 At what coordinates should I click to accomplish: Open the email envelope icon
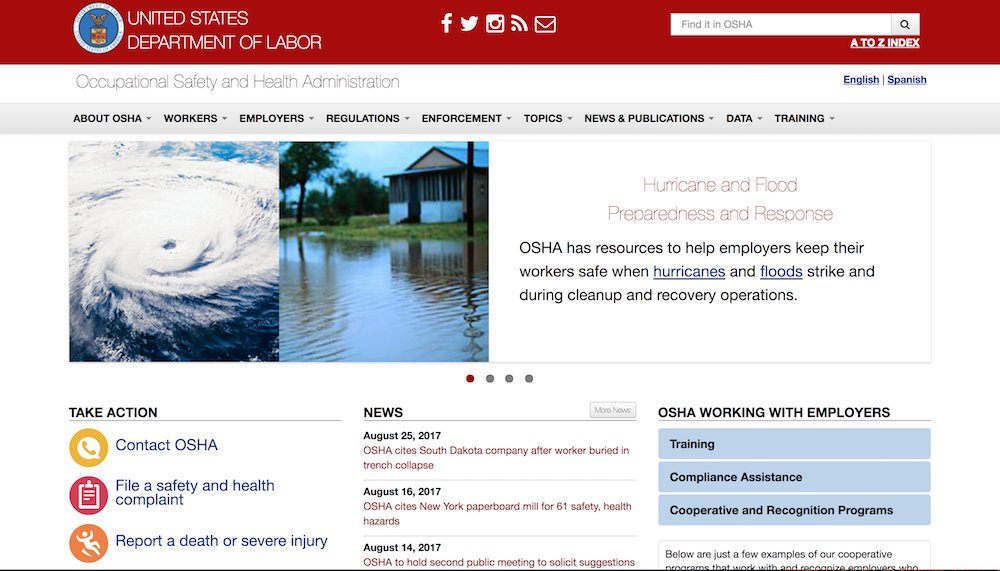click(x=545, y=24)
